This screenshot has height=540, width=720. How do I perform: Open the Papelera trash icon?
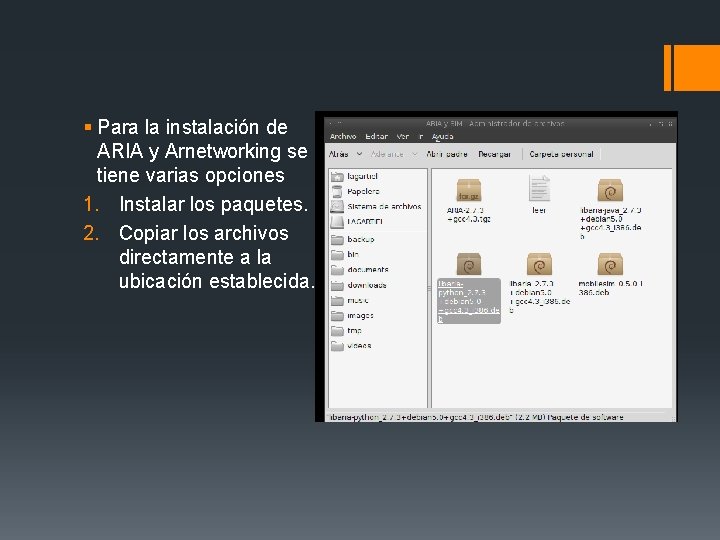(337, 191)
